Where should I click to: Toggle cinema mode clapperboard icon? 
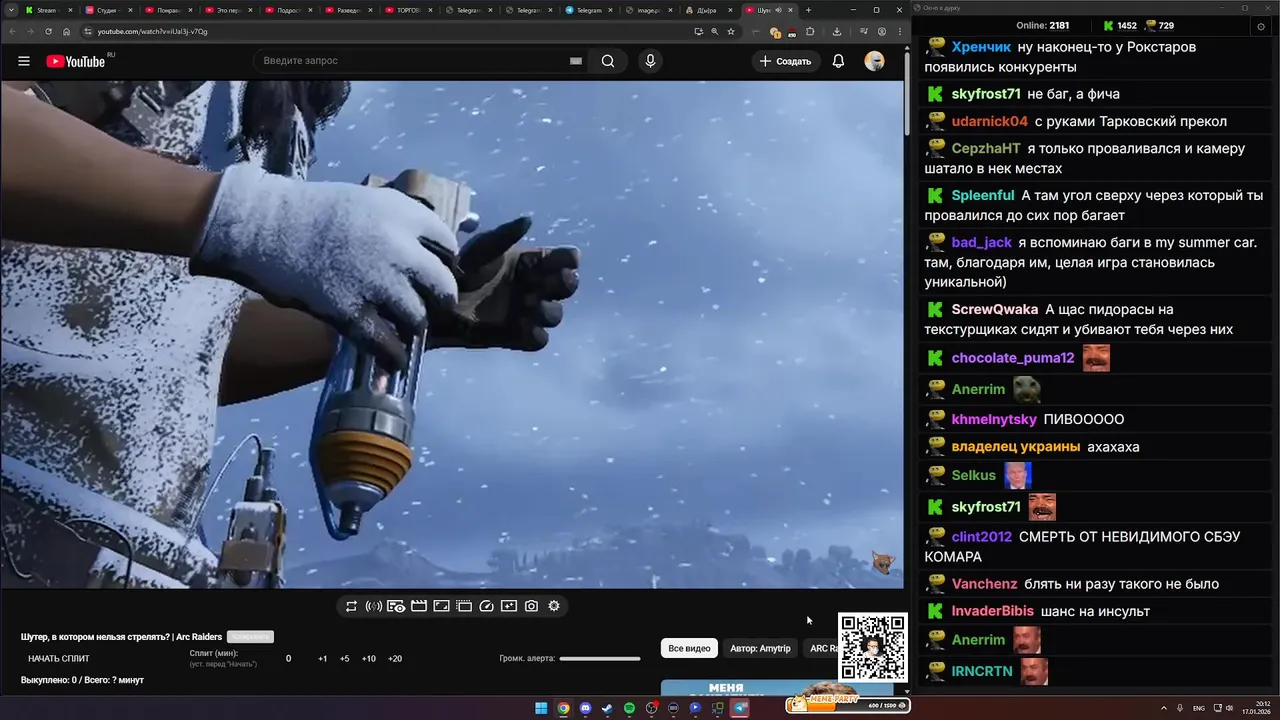(x=419, y=606)
